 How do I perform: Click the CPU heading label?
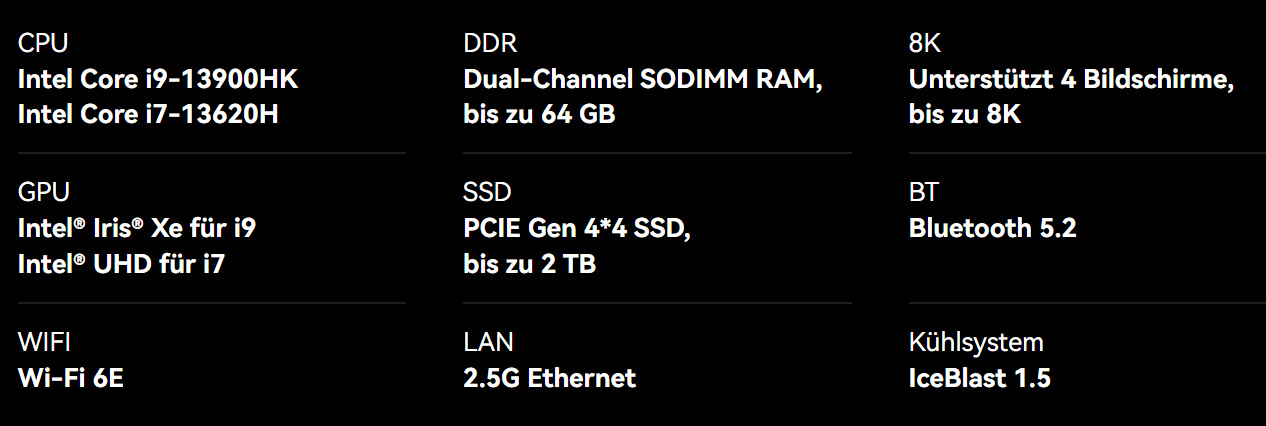(x=43, y=44)
